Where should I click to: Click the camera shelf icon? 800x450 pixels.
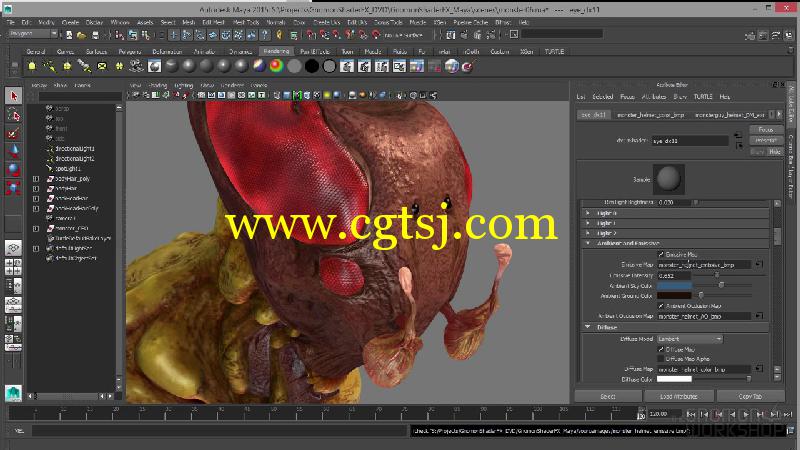click(136, 66)
